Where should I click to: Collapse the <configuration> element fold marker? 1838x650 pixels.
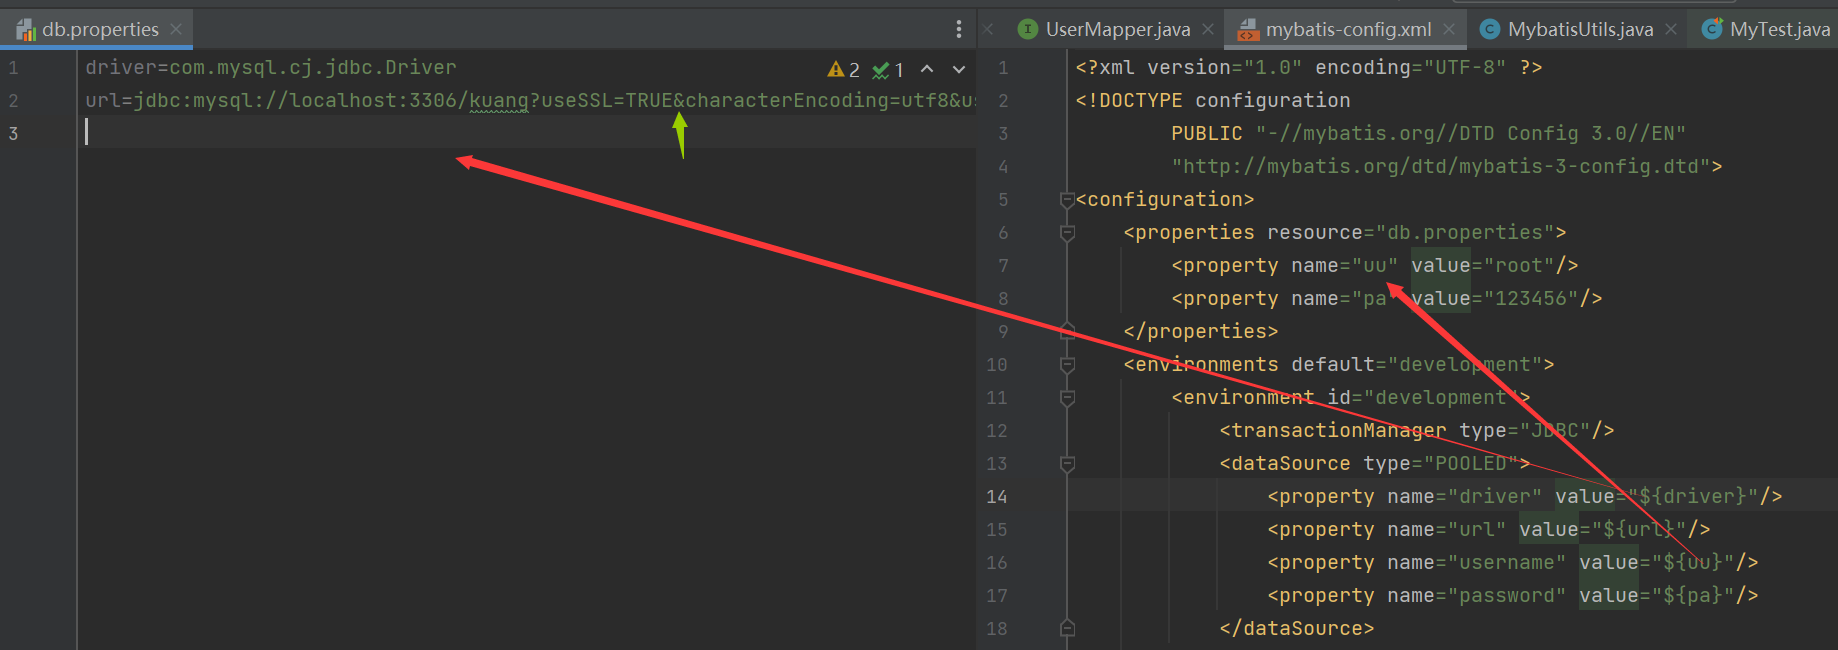tap(1067, 200)
